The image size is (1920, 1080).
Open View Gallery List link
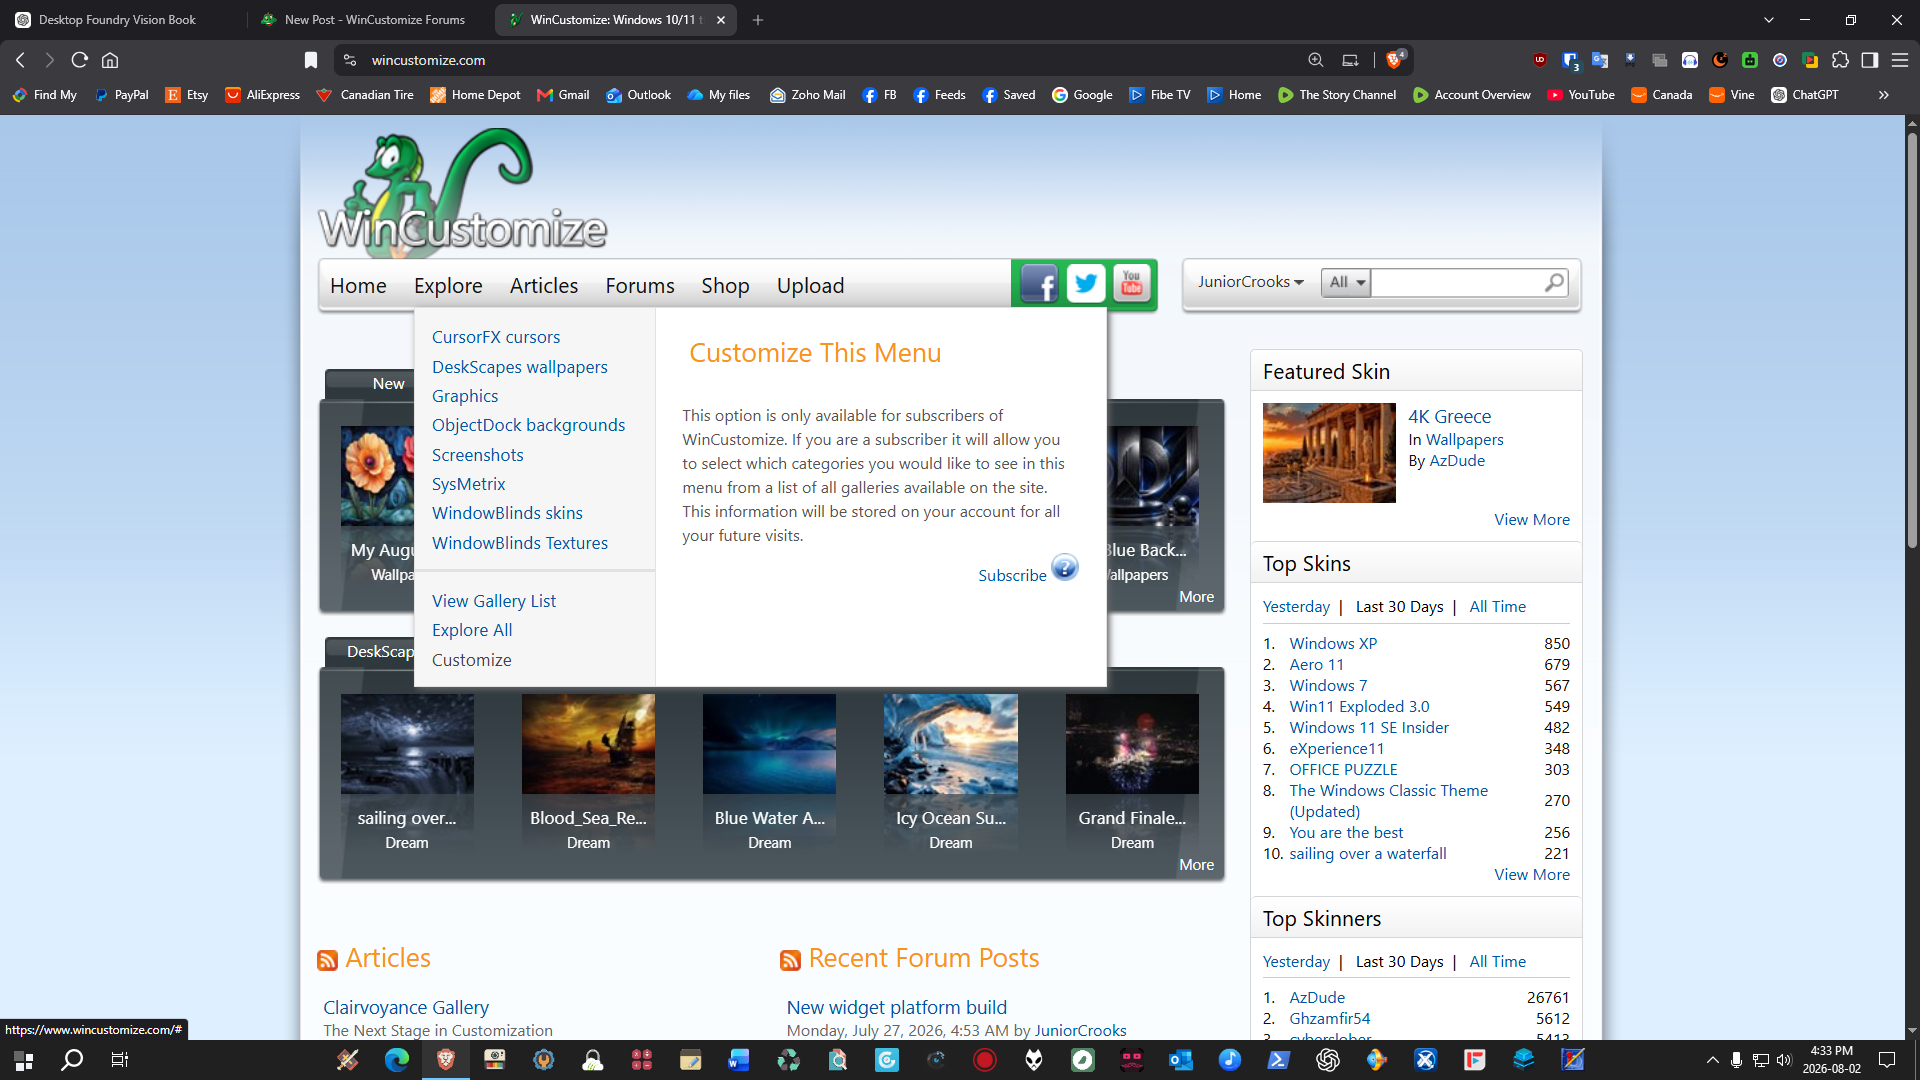[x=494, y=601]
